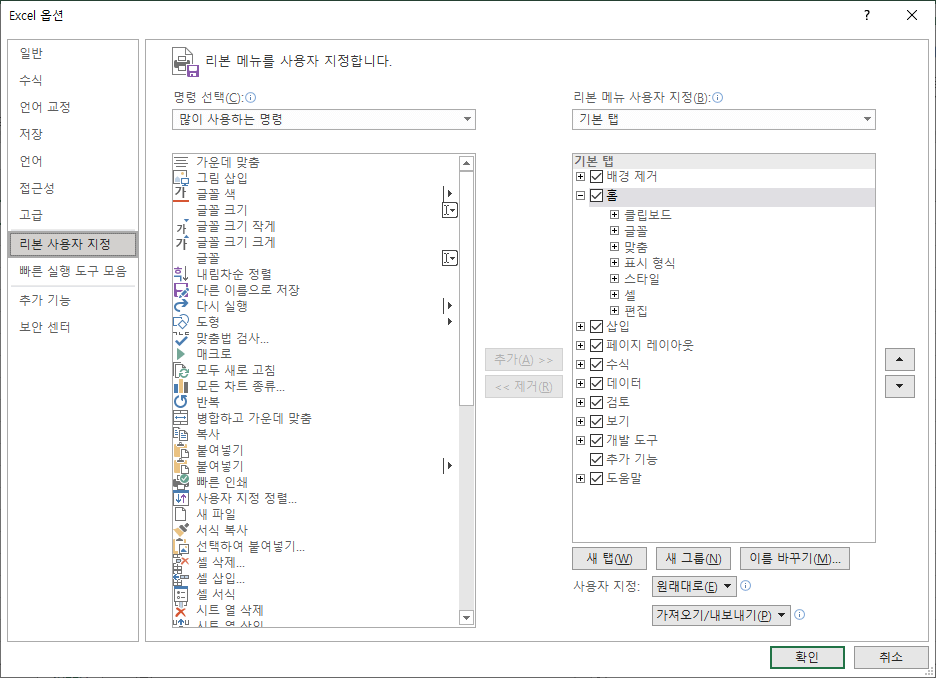Open the 리본 메뉴 사용자 지정 dropdown

pos(723,119)
